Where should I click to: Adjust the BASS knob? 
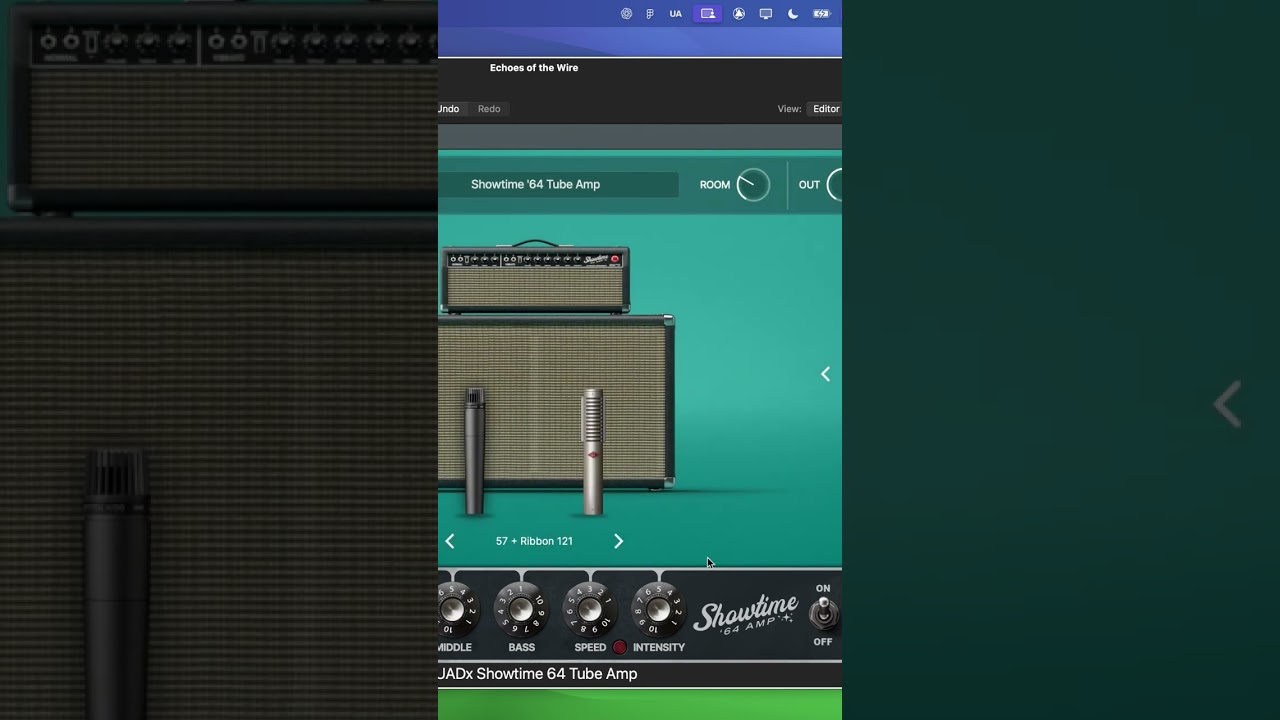pos(521,609)
